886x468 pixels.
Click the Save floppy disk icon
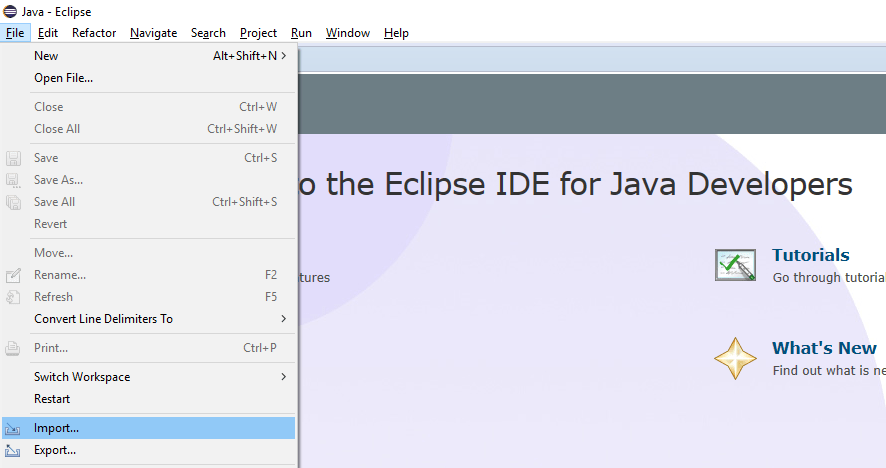tap(13, 158)
